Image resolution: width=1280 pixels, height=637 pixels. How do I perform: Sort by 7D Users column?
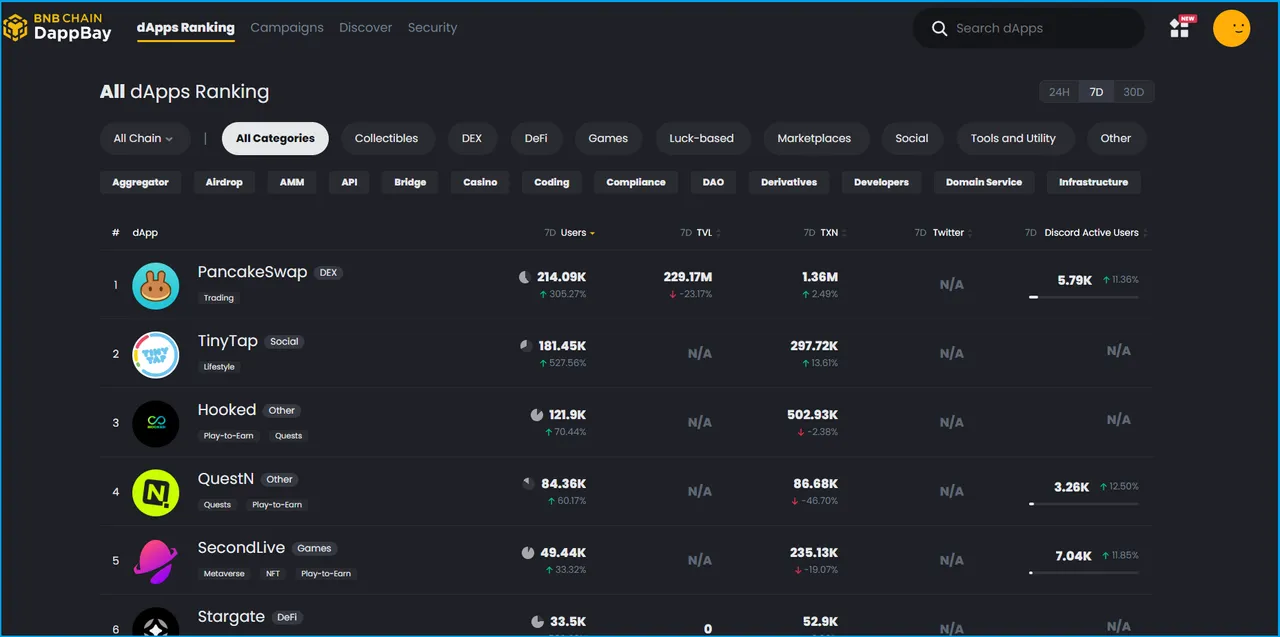569,233
